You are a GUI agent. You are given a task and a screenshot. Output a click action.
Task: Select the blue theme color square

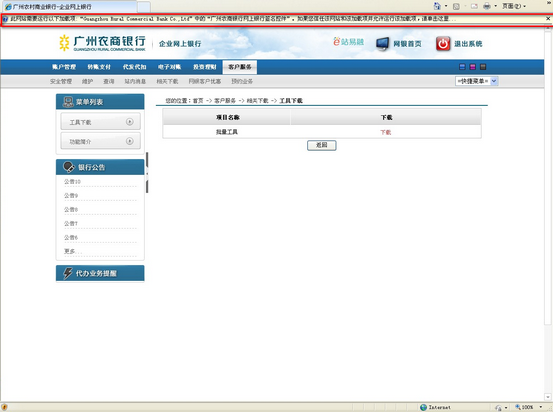(462, 67)
